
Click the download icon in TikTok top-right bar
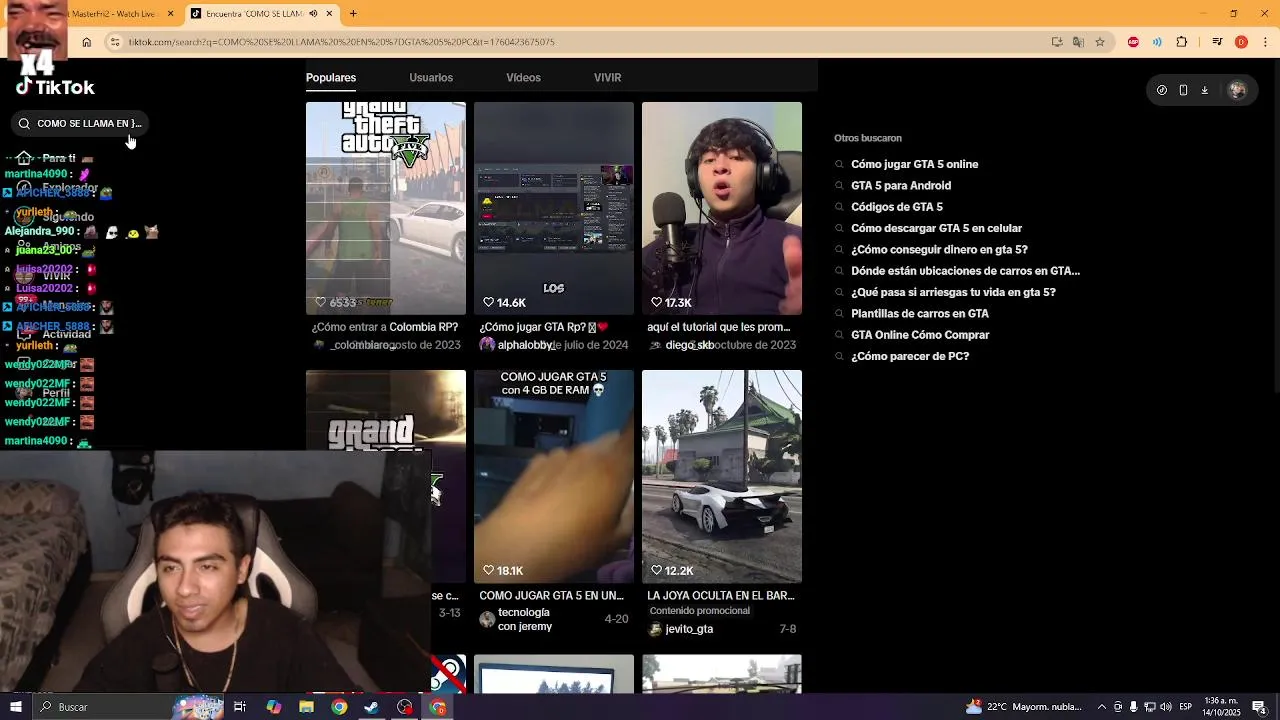(x=1204, y=90)
